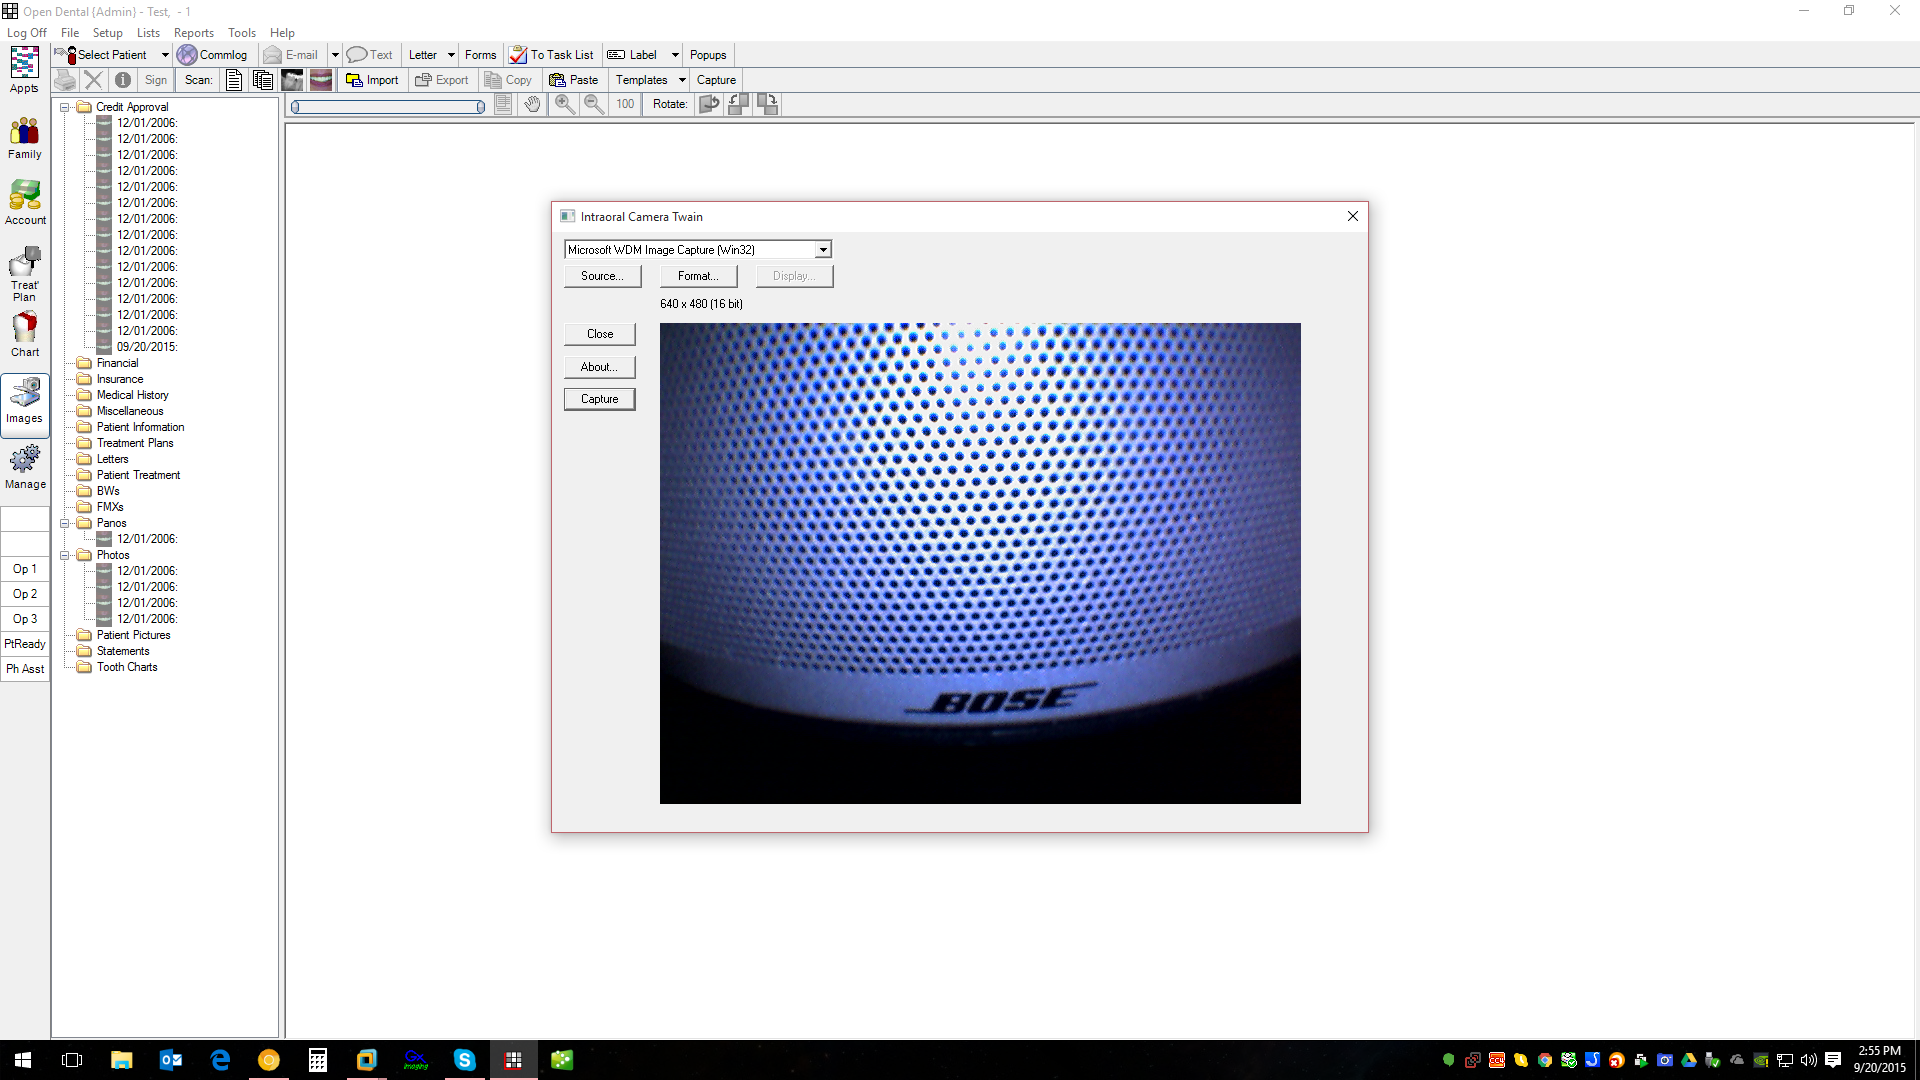
Task: Click the Info icon
Action: coord(122,80)
